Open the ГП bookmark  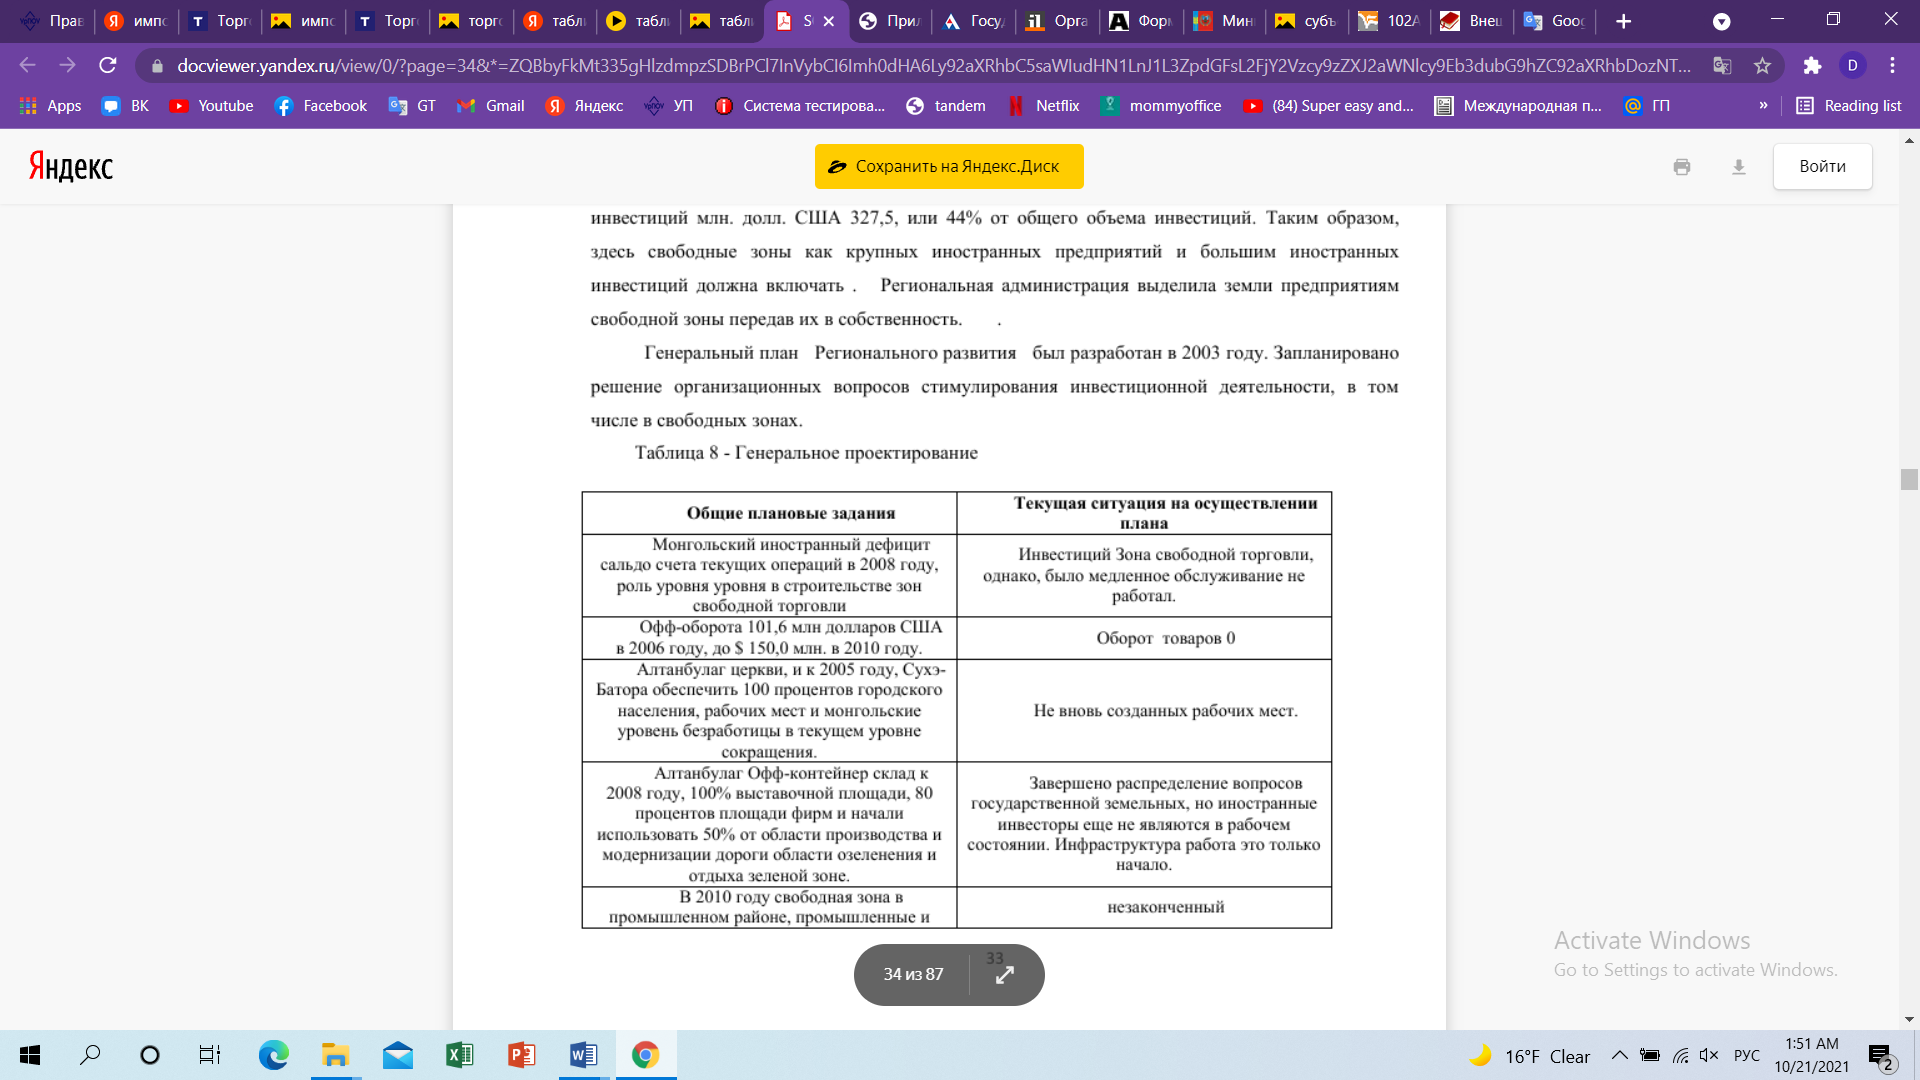click(1647, 106)
